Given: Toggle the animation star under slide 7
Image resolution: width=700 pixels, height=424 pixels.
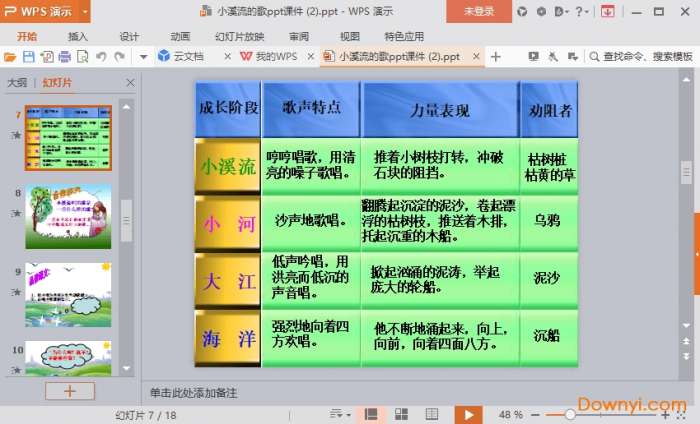Looking at the screenshot, I should tap(15, 134).
